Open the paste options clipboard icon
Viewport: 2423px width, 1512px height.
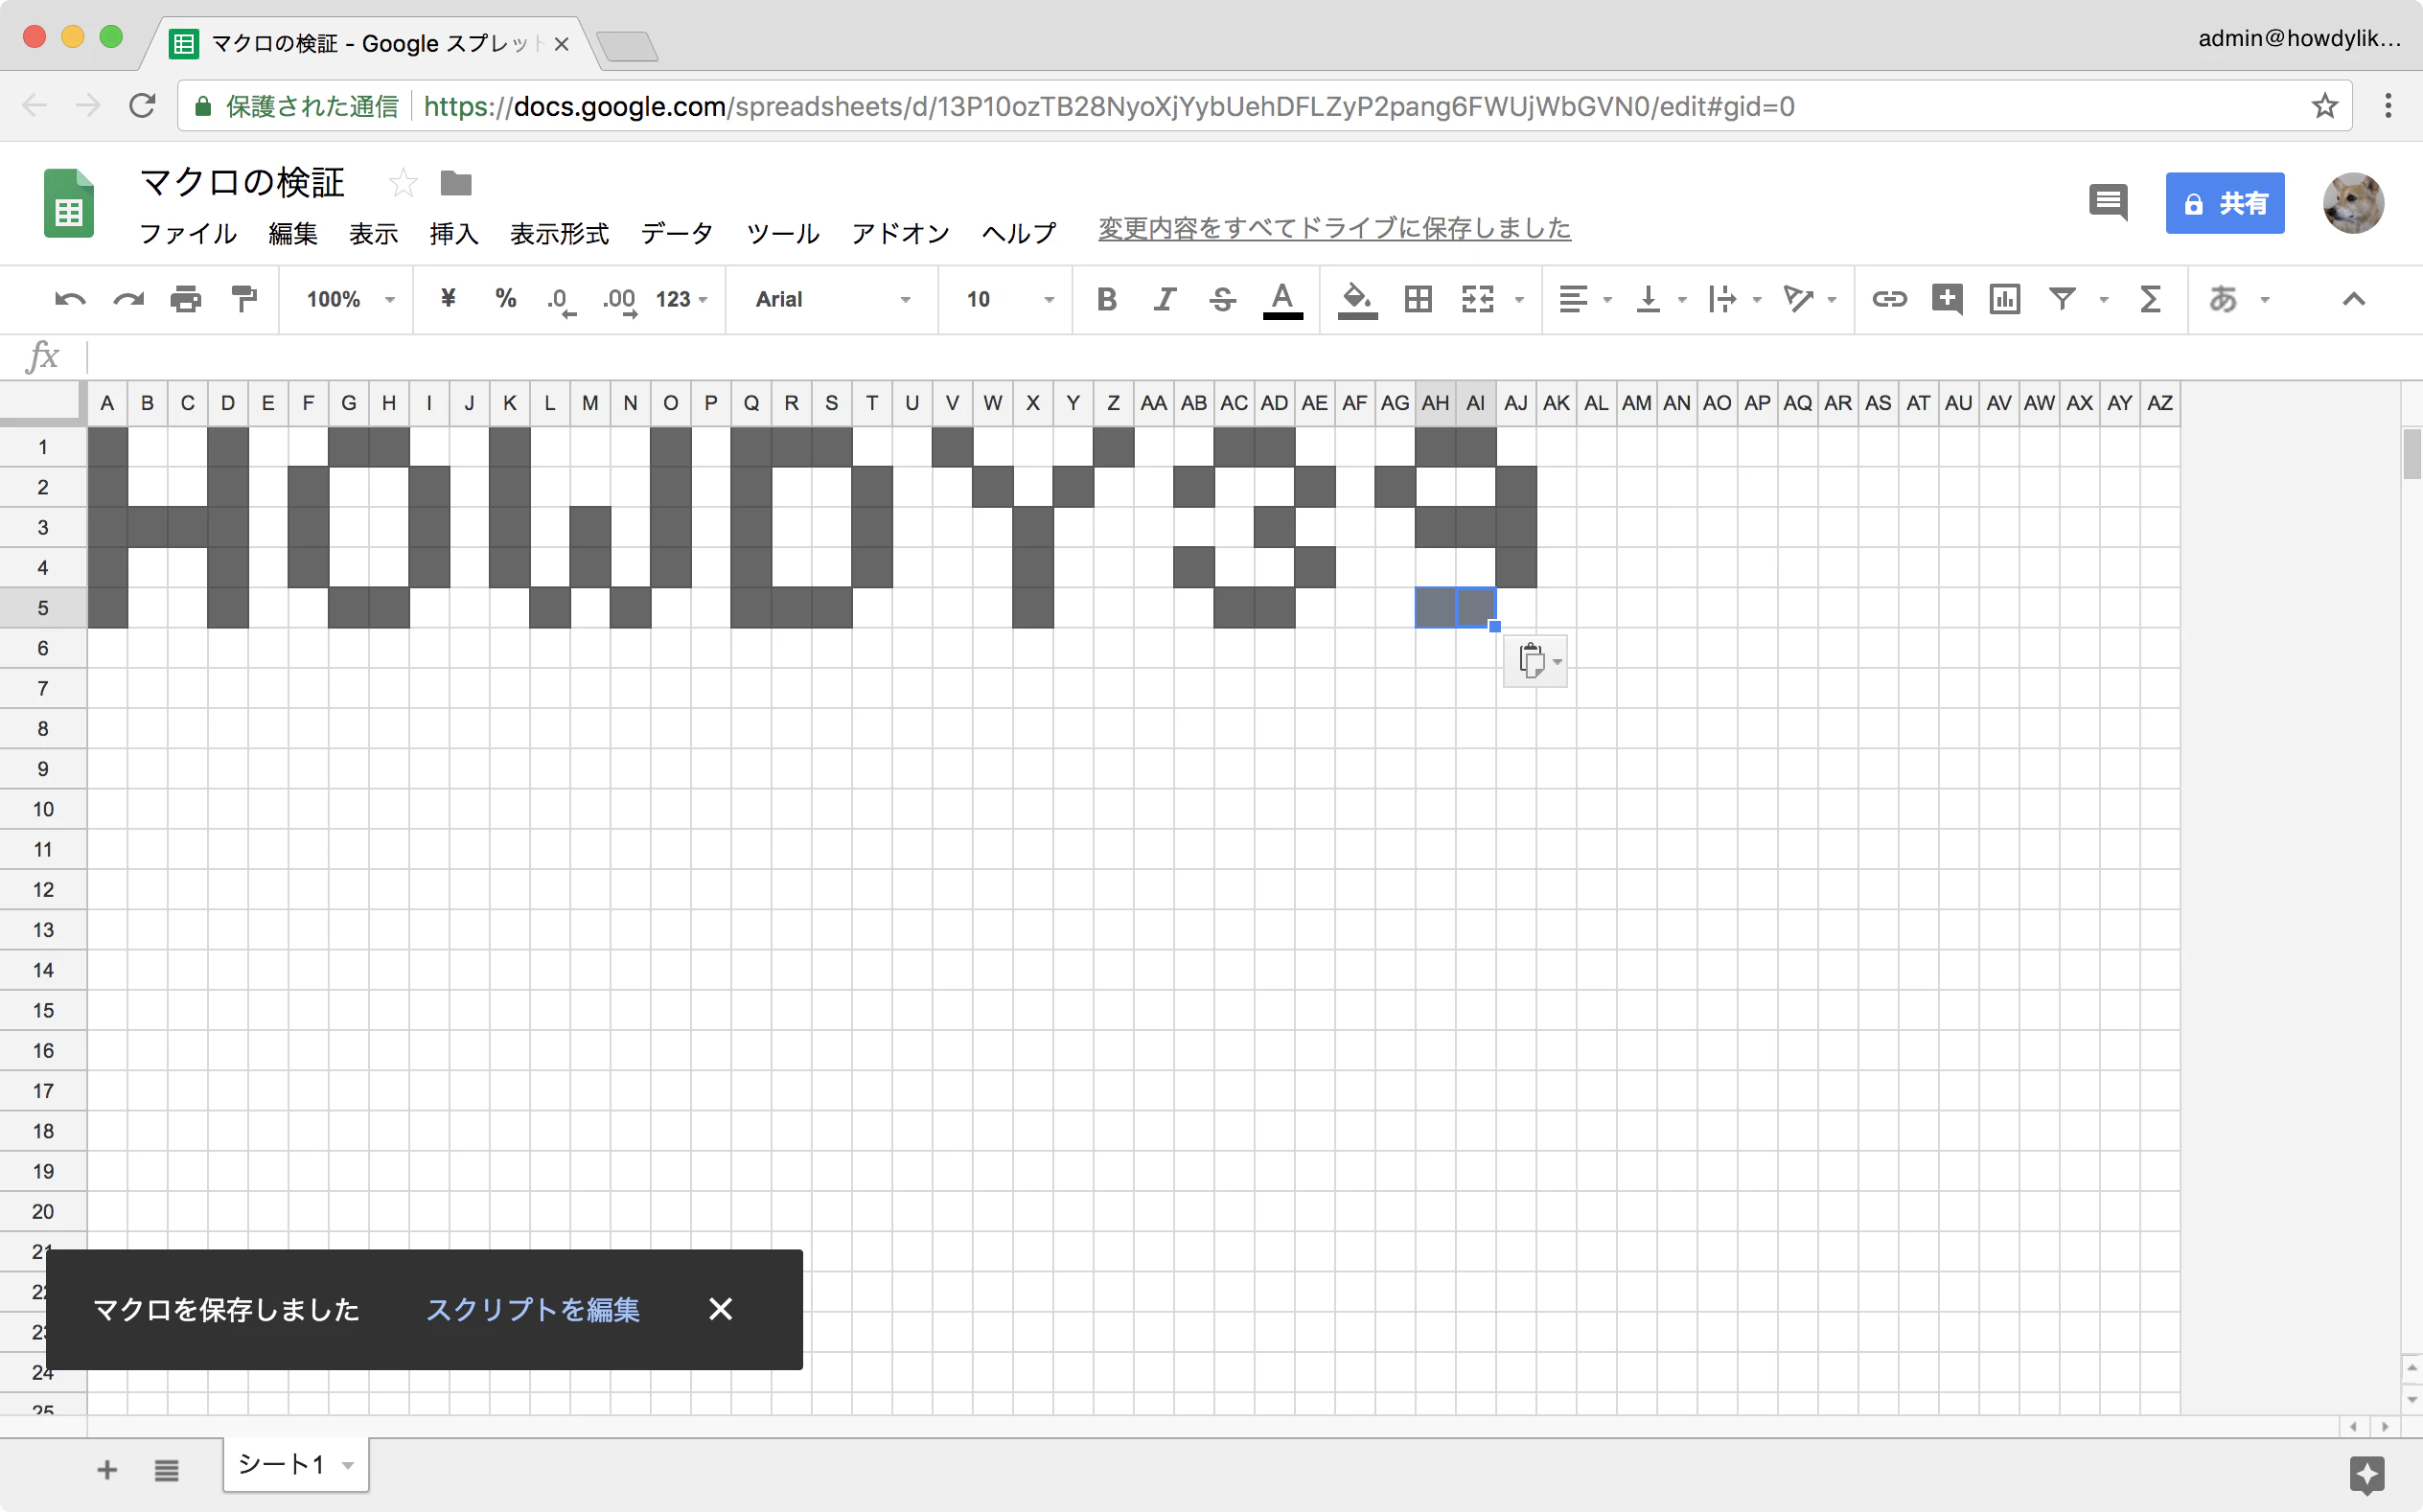[x=1535, y=660]
